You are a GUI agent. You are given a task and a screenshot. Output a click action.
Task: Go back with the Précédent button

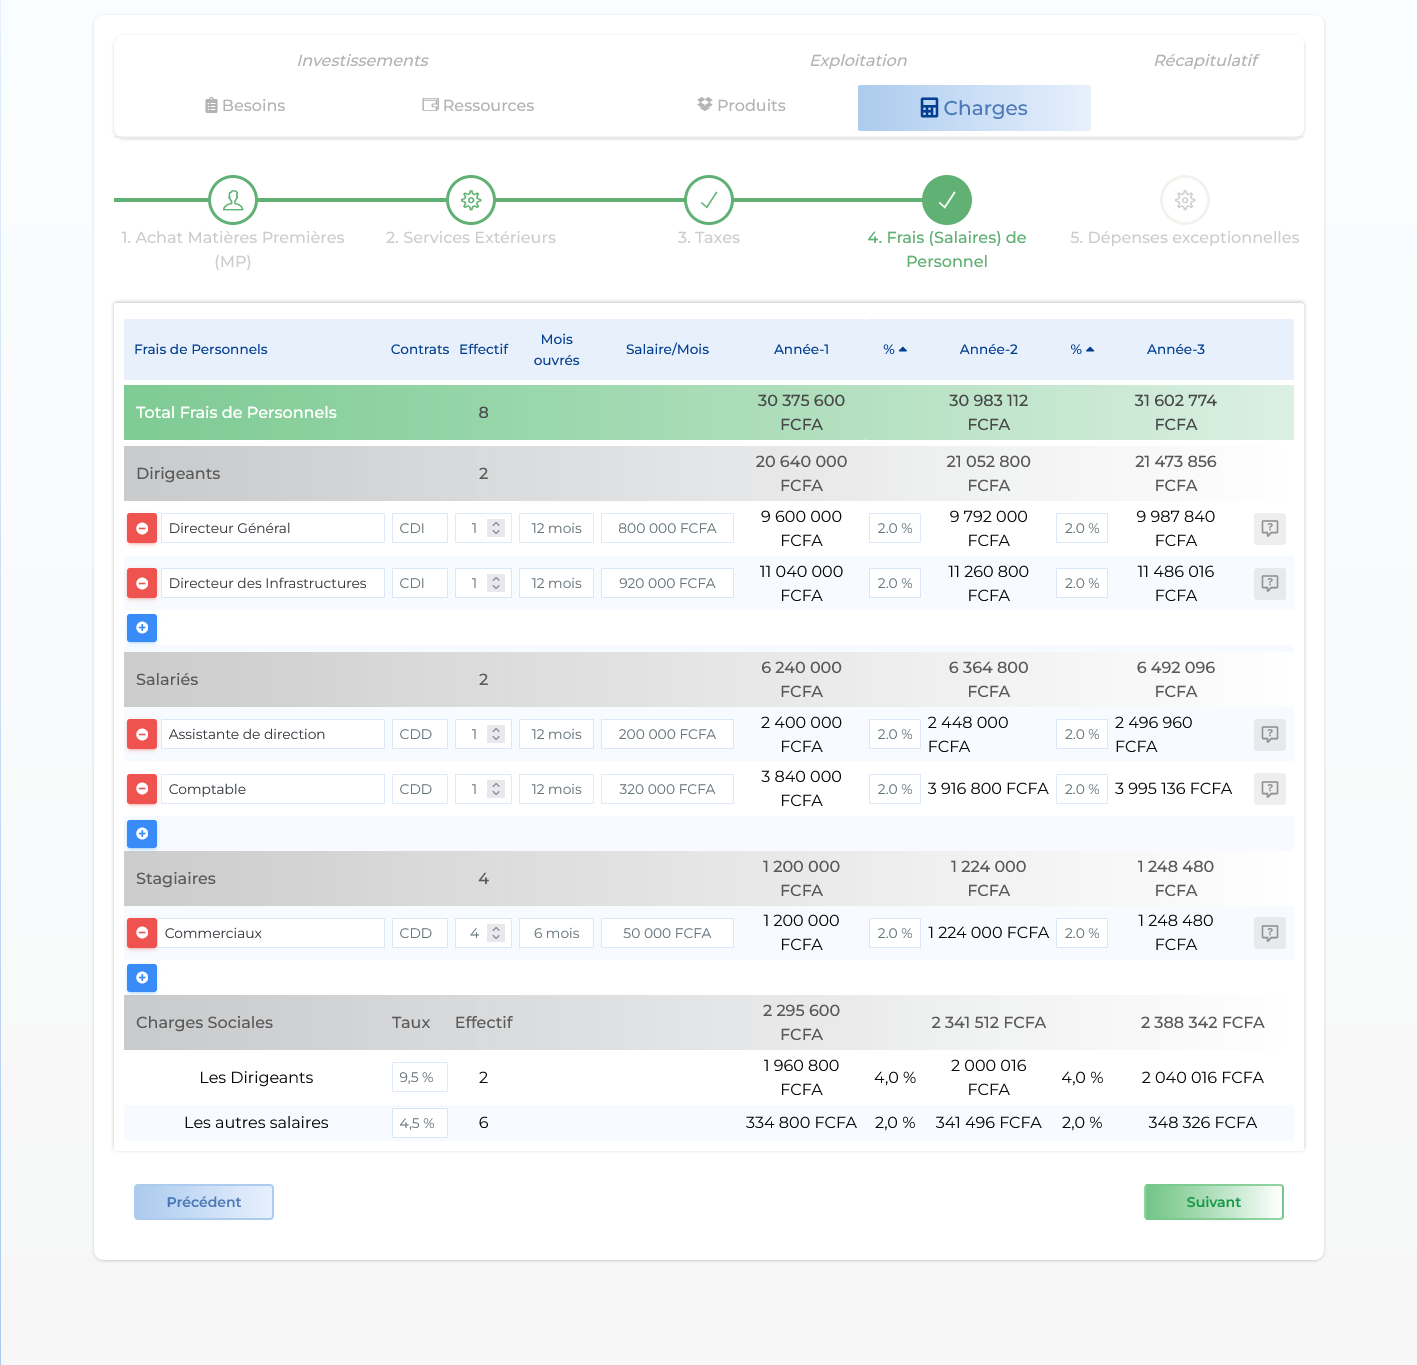pyautogui.click(x=204, y=1202)
